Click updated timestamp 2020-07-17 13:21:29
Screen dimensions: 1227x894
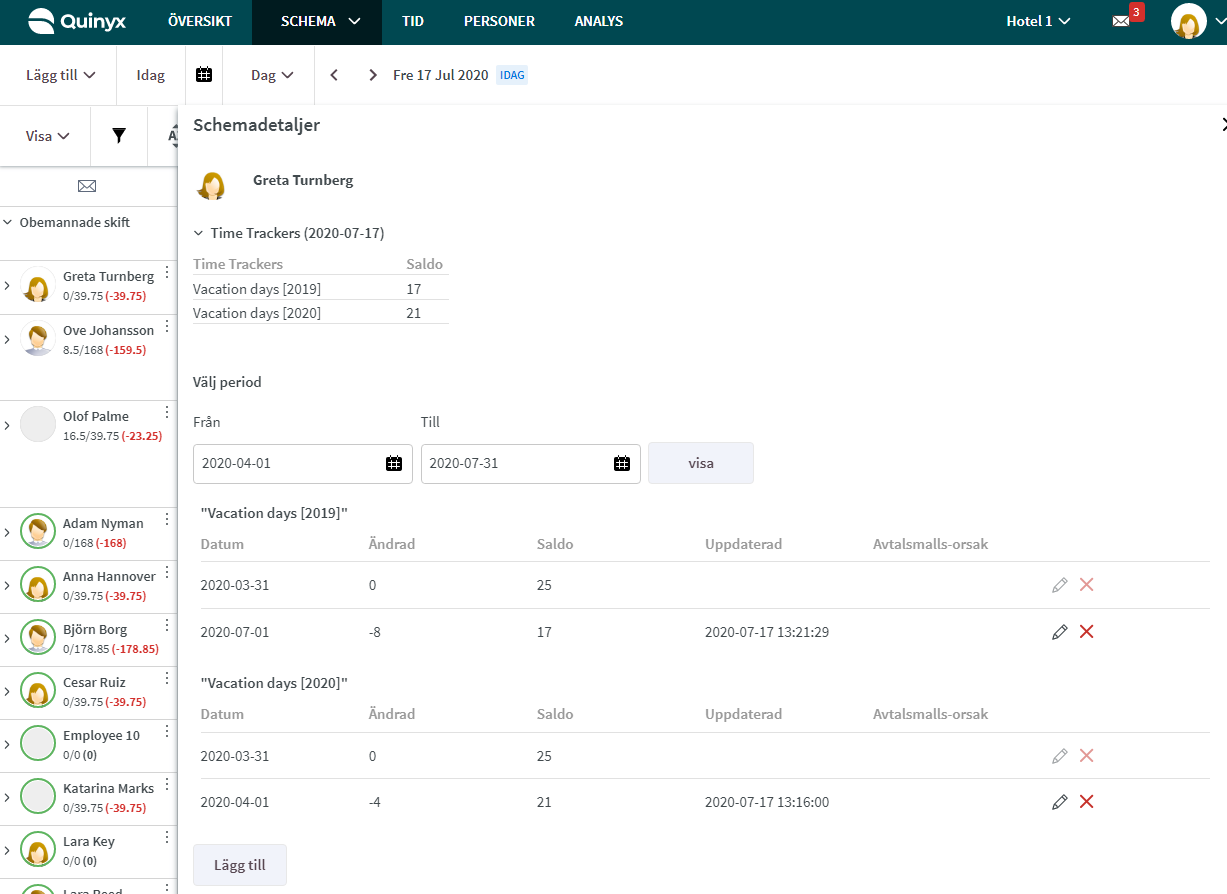point(767,632)
